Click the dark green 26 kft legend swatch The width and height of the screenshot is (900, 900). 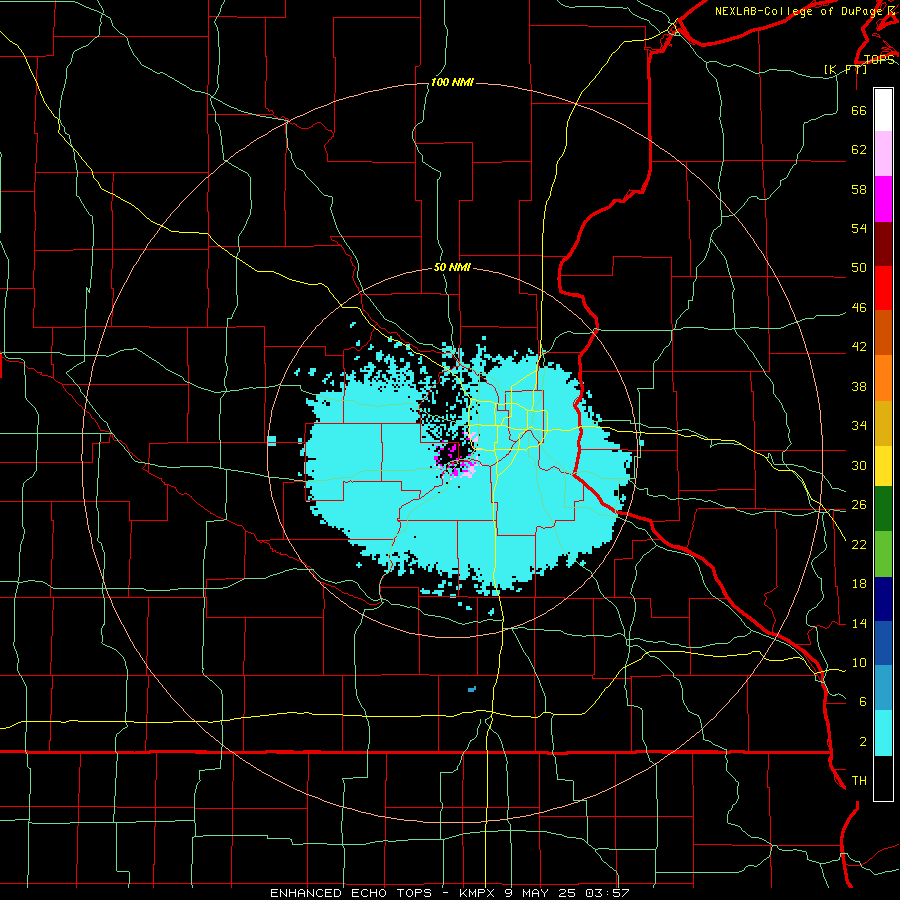[883, 509]
